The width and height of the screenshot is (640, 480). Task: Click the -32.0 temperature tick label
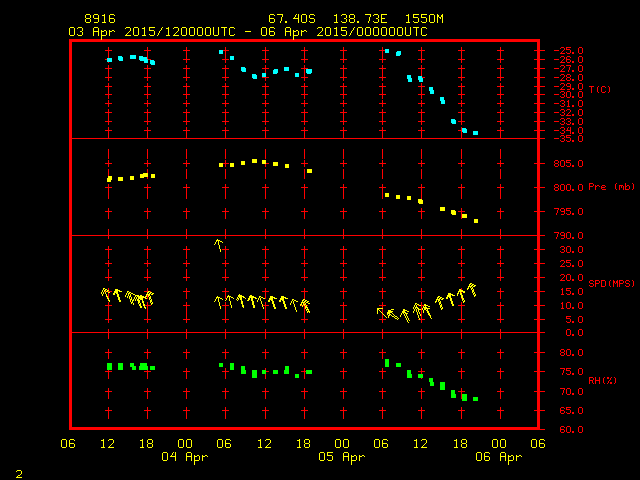pos(569,113)
